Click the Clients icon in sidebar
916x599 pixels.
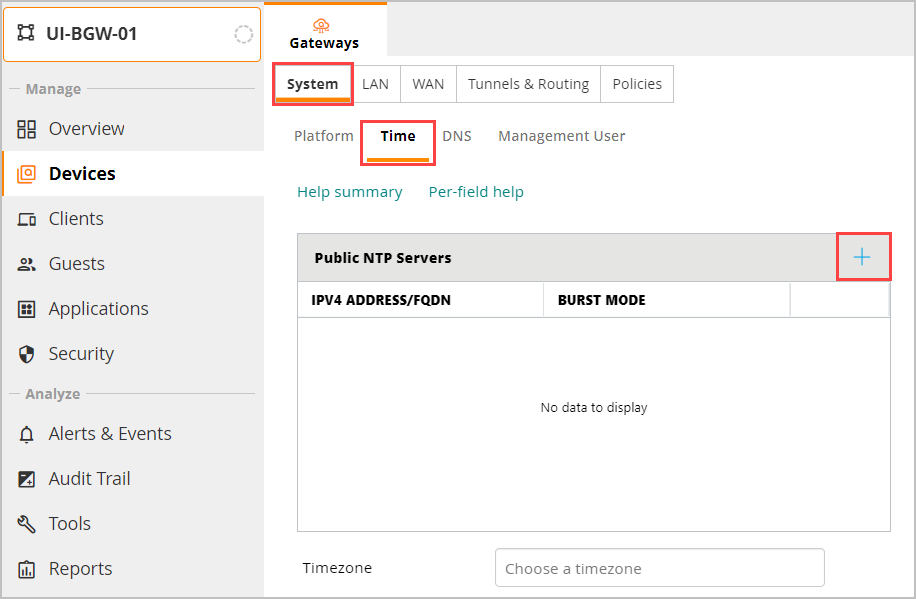27,219
